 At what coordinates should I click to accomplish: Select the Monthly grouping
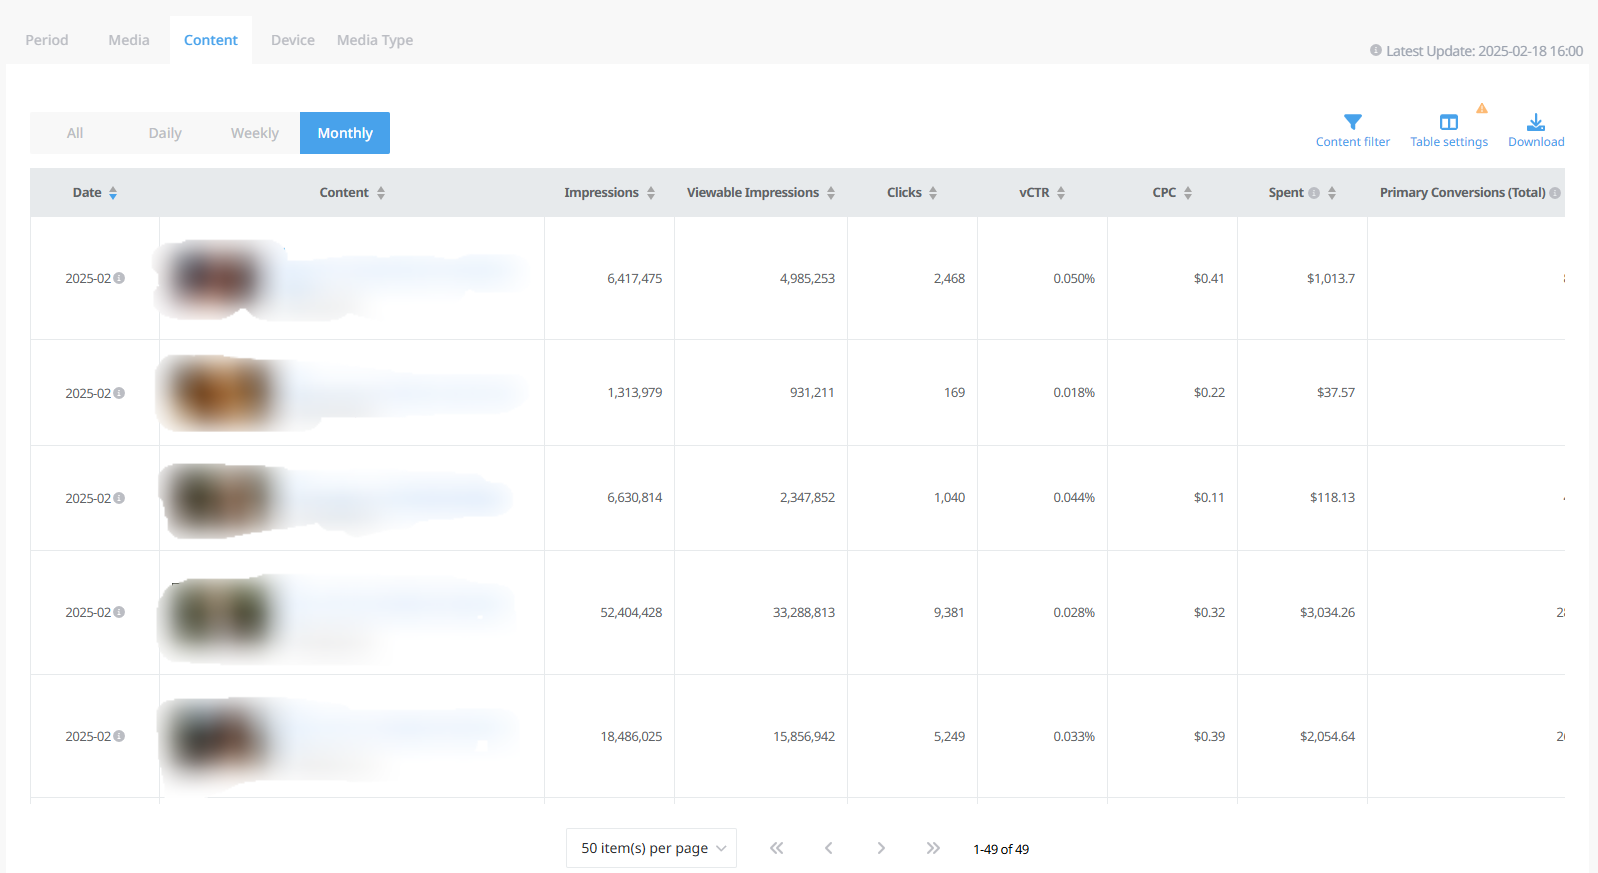pos(345,133)
